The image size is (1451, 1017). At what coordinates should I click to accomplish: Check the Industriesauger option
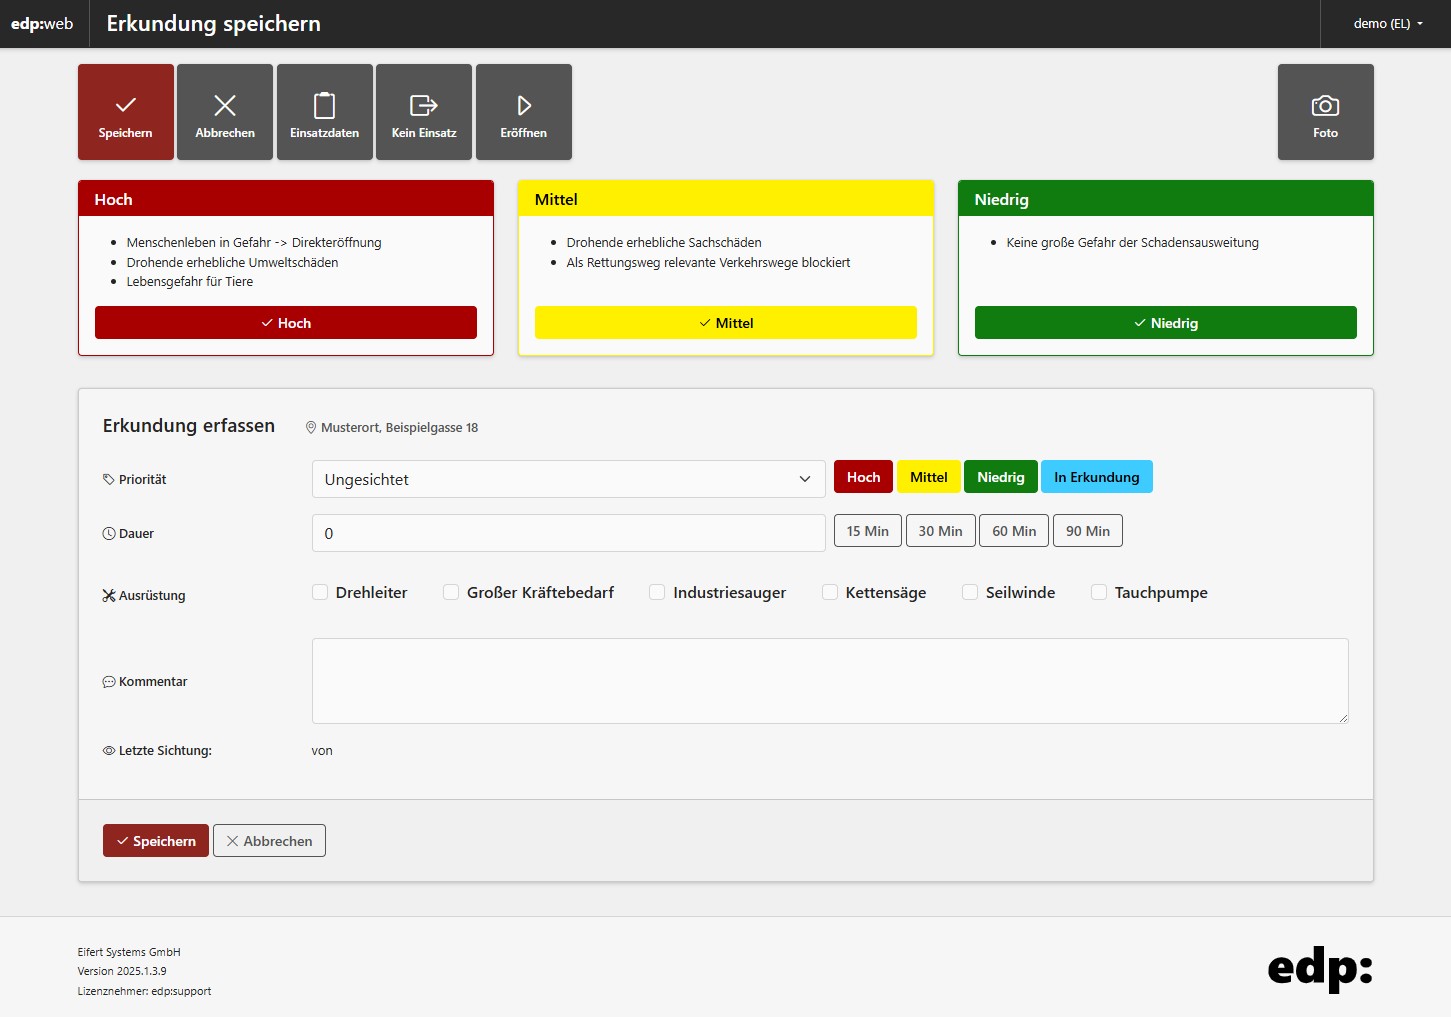coord(657,592)
